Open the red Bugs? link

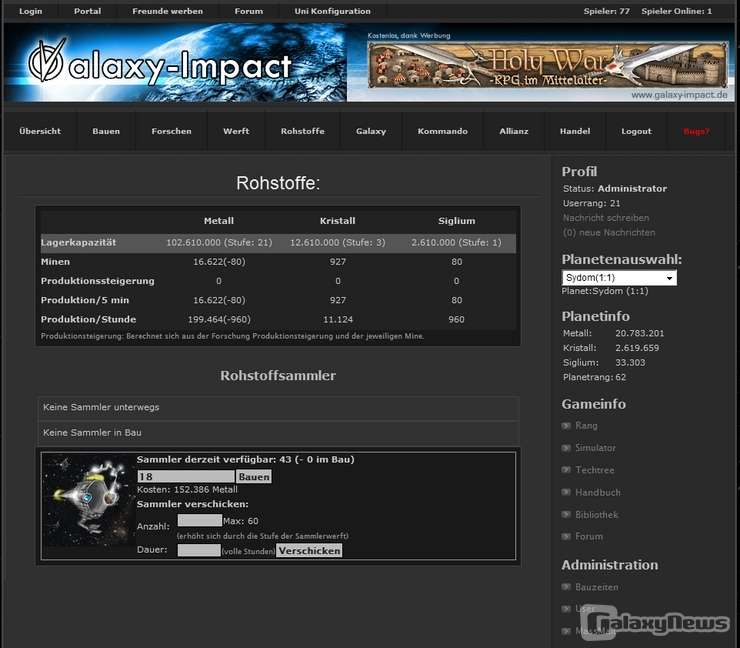pos(696,132)
